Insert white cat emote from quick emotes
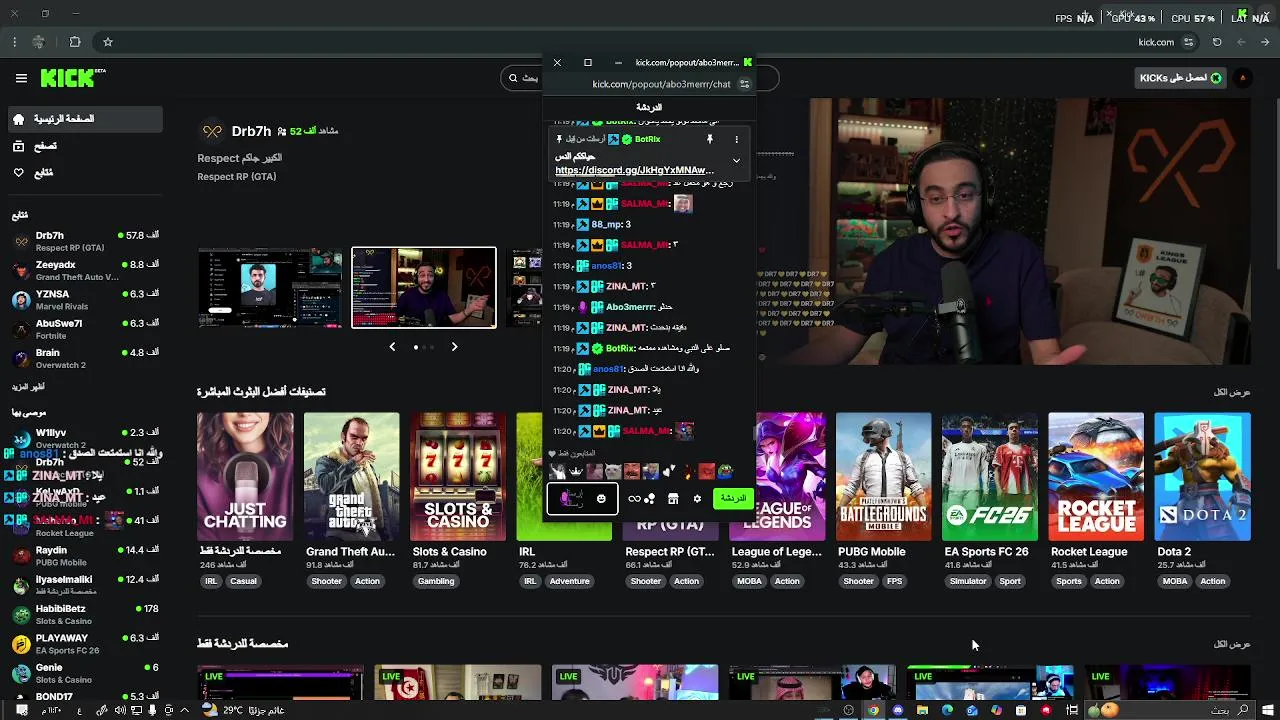This screenshot has height=720, width=1280. (613, 471)
